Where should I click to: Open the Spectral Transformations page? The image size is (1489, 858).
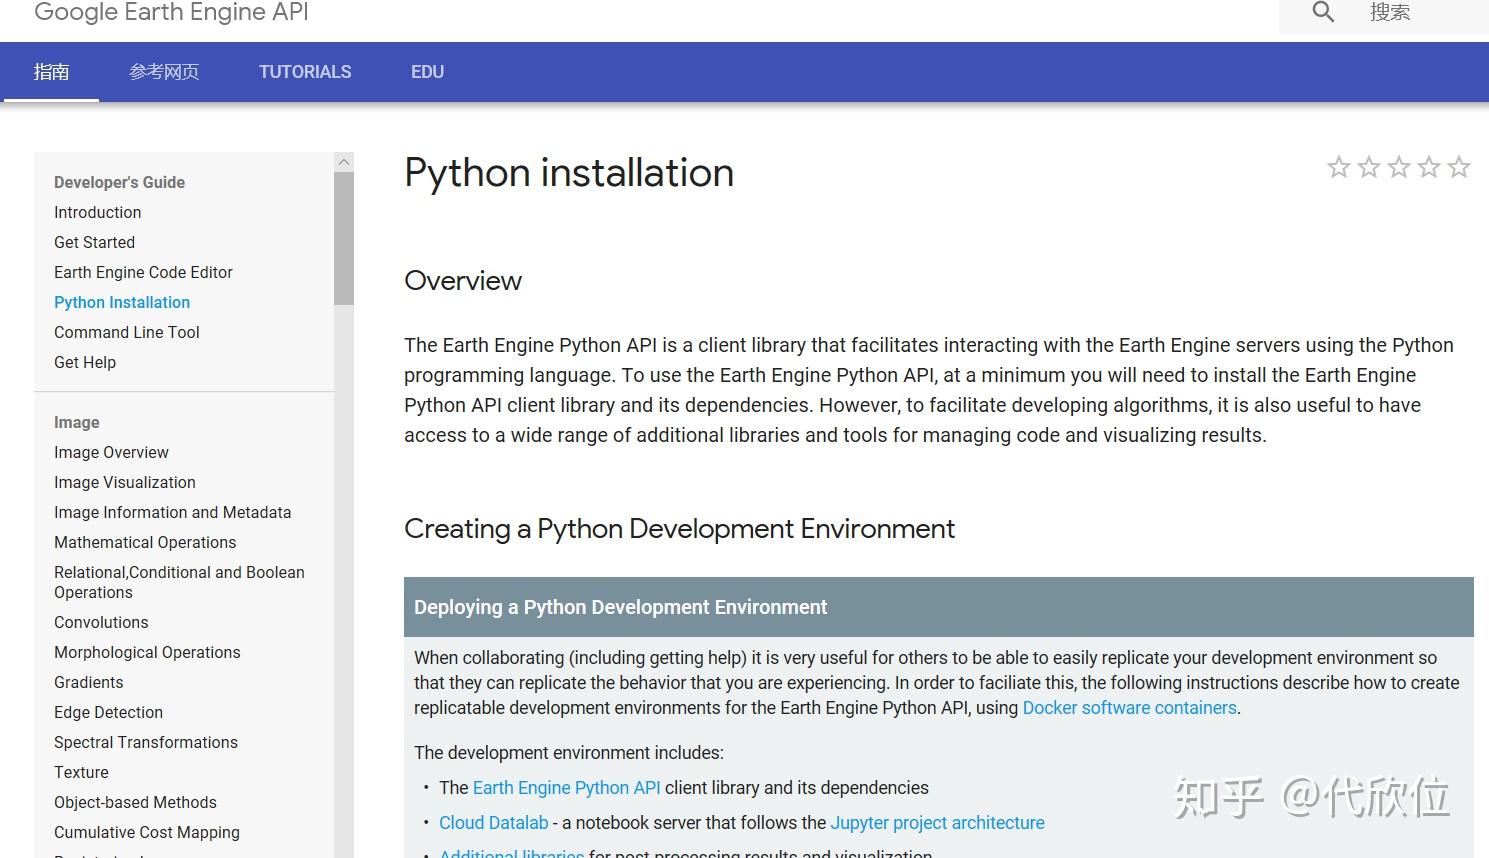[x=146, y=742]
